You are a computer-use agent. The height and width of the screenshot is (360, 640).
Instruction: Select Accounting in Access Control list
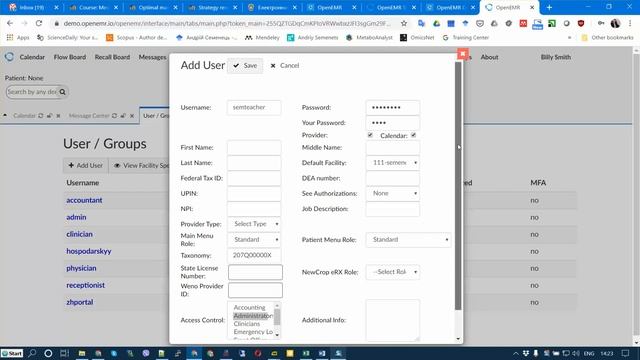tap(249, 307)
